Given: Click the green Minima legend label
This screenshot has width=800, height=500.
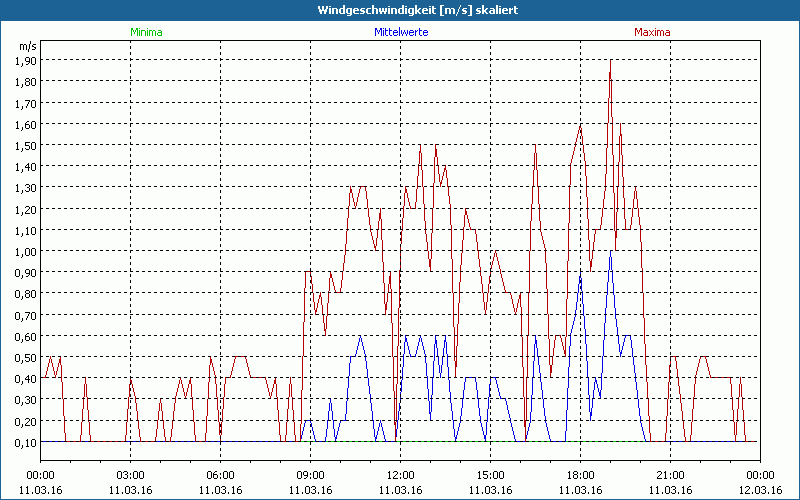Looking at the screenshot, I should (146, 32).
